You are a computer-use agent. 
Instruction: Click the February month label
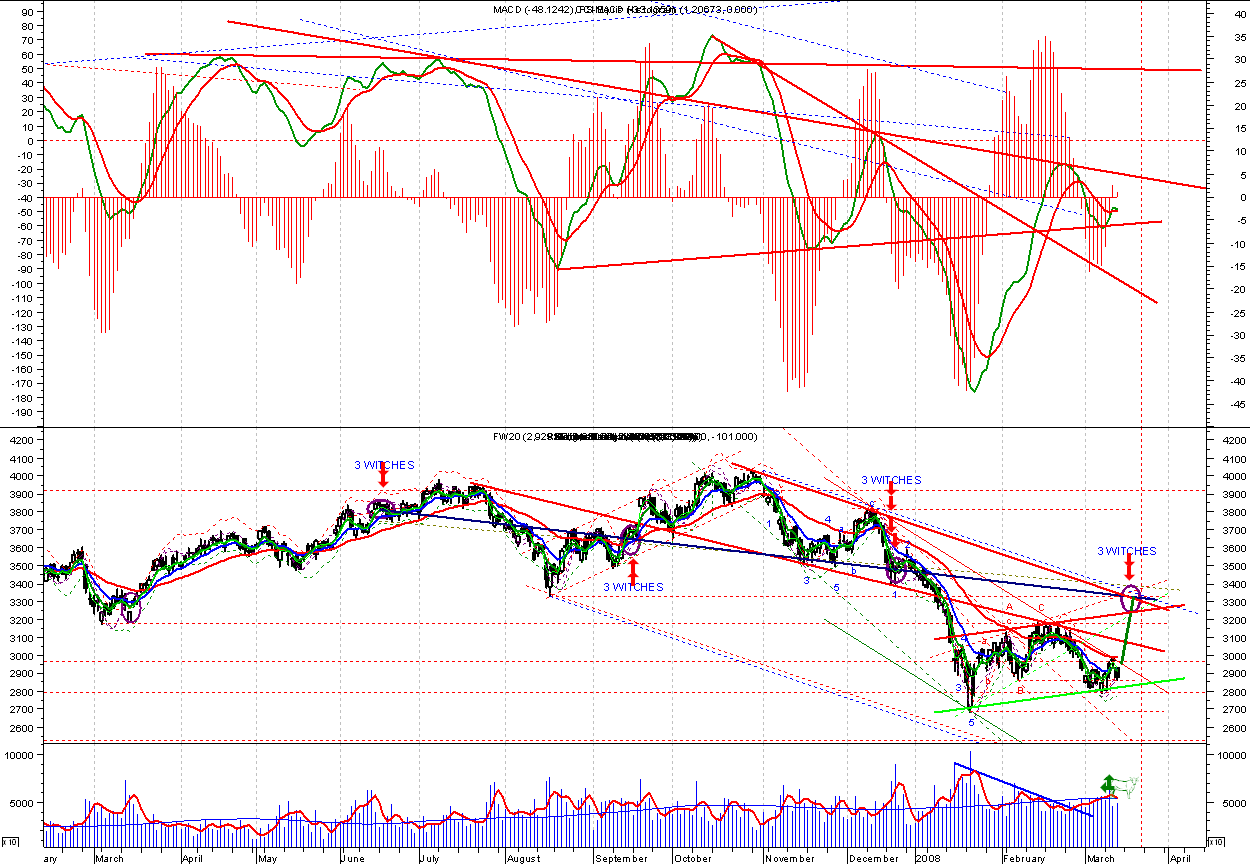(1023, 858)
